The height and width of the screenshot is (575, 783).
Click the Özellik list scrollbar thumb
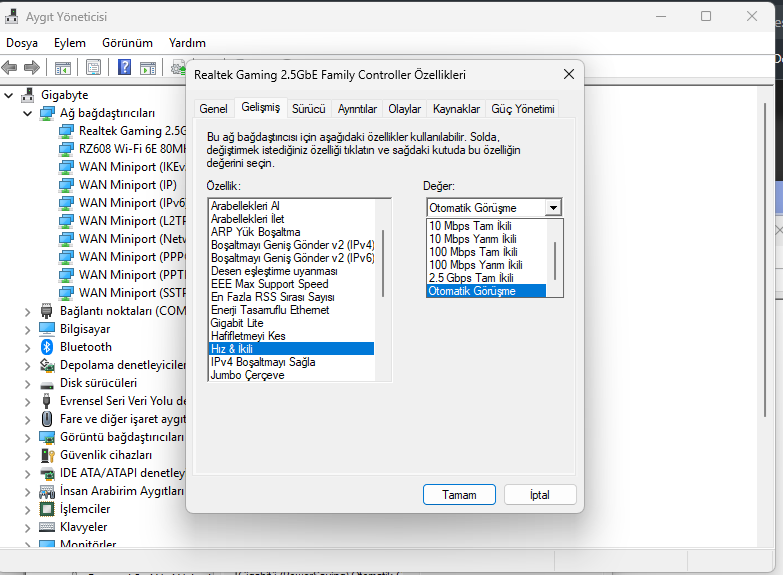coord(383,263)
